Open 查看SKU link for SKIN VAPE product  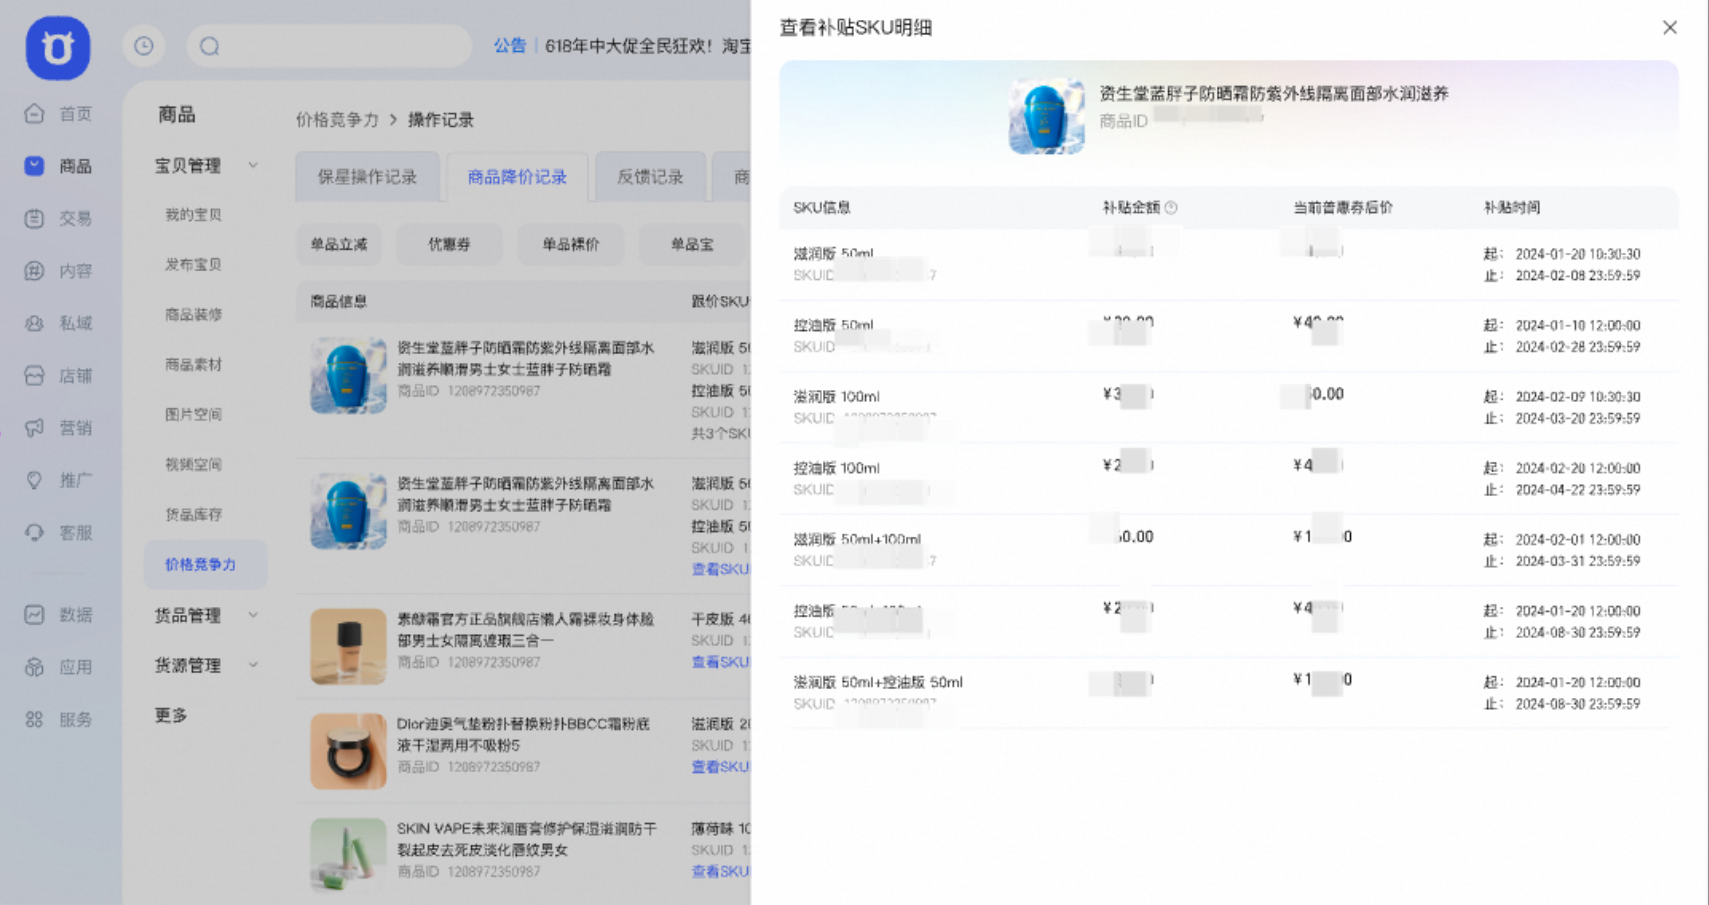[720, 872]
